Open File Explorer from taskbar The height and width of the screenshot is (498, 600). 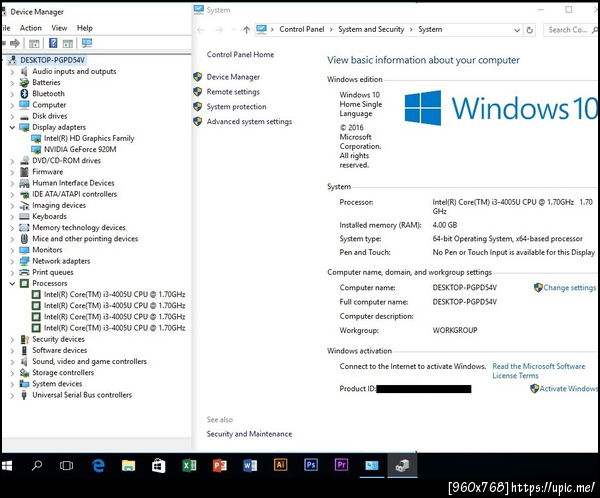tap(128, 465)
